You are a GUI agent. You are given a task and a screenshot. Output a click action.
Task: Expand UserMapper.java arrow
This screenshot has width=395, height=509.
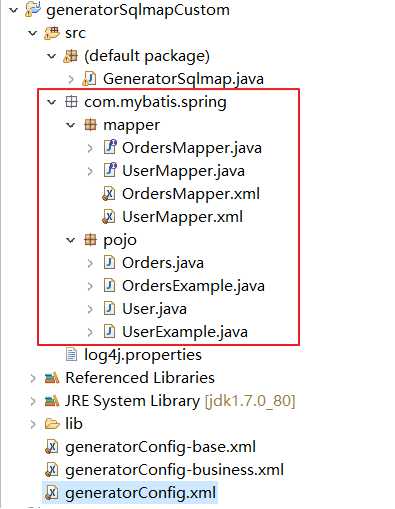pyautogui.click(x=90, y=171)
